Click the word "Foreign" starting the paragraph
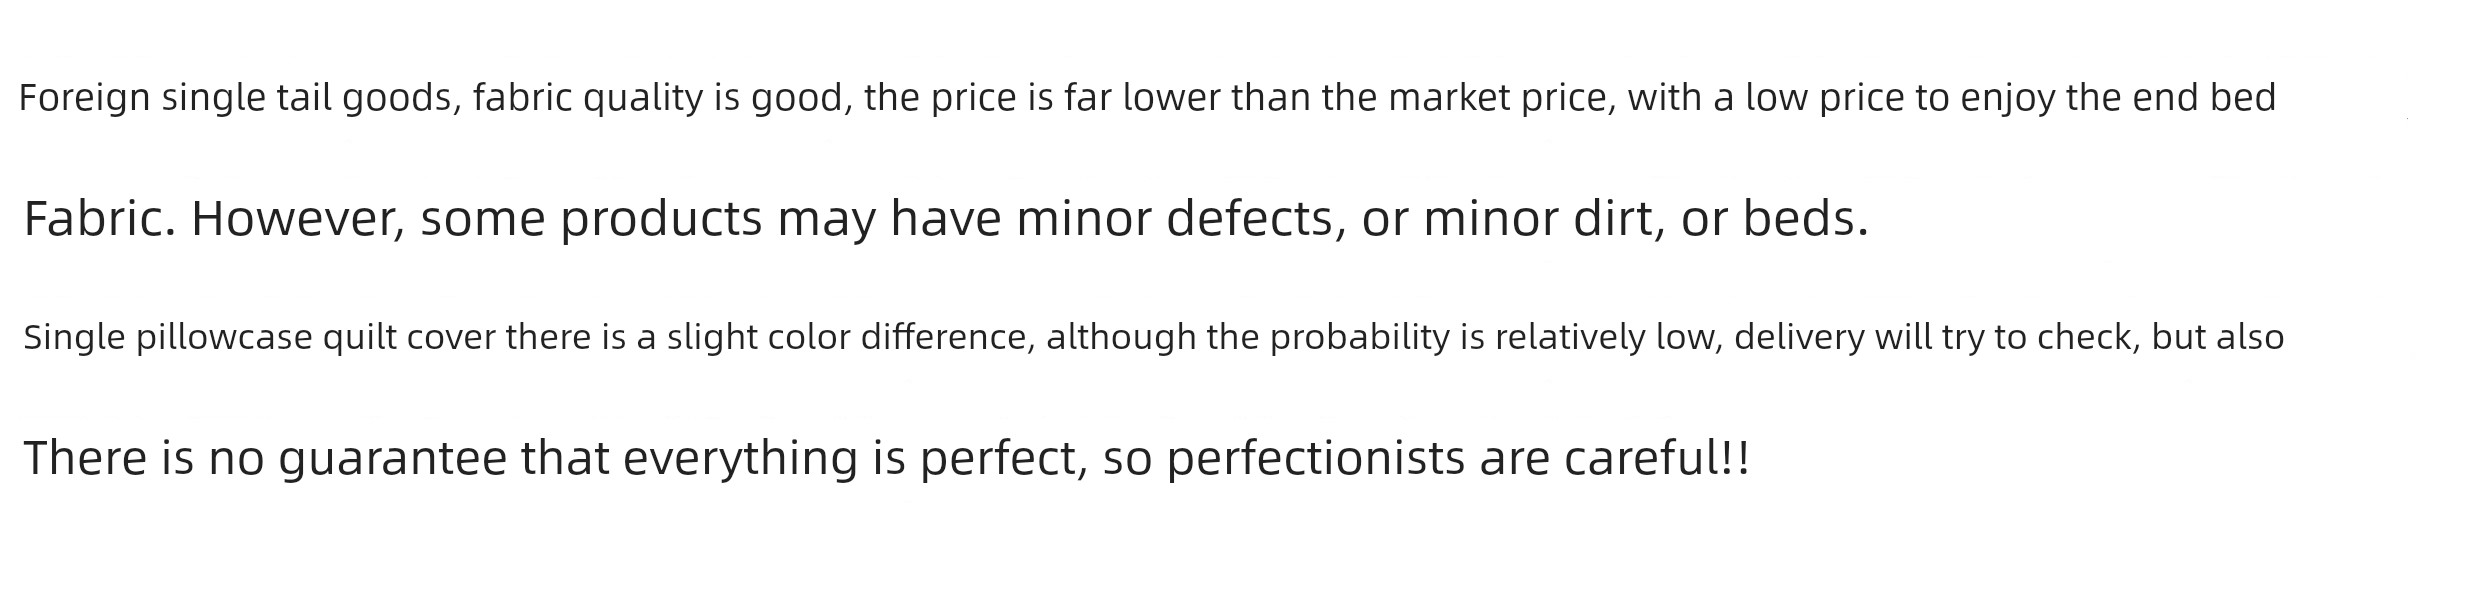The width and height of the screenshot is (2480, 604). (84, 99)
